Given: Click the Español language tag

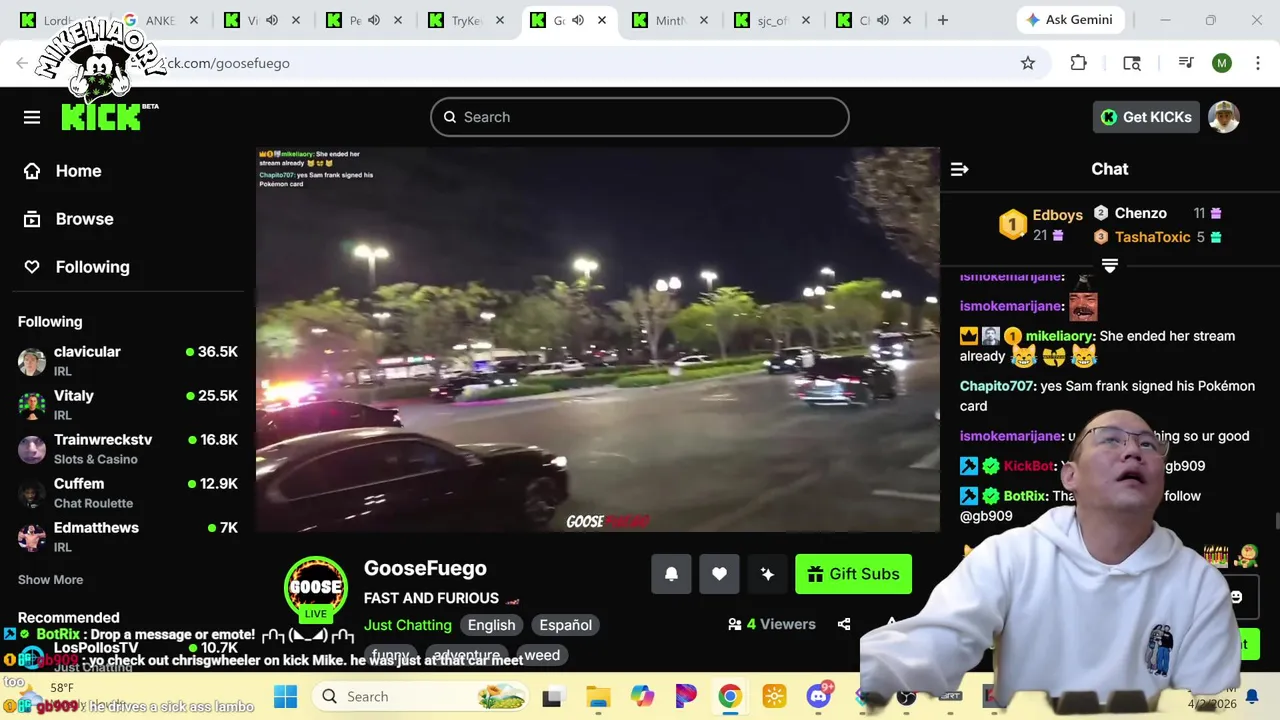Looking at the screenshot, I should point(566,625).
